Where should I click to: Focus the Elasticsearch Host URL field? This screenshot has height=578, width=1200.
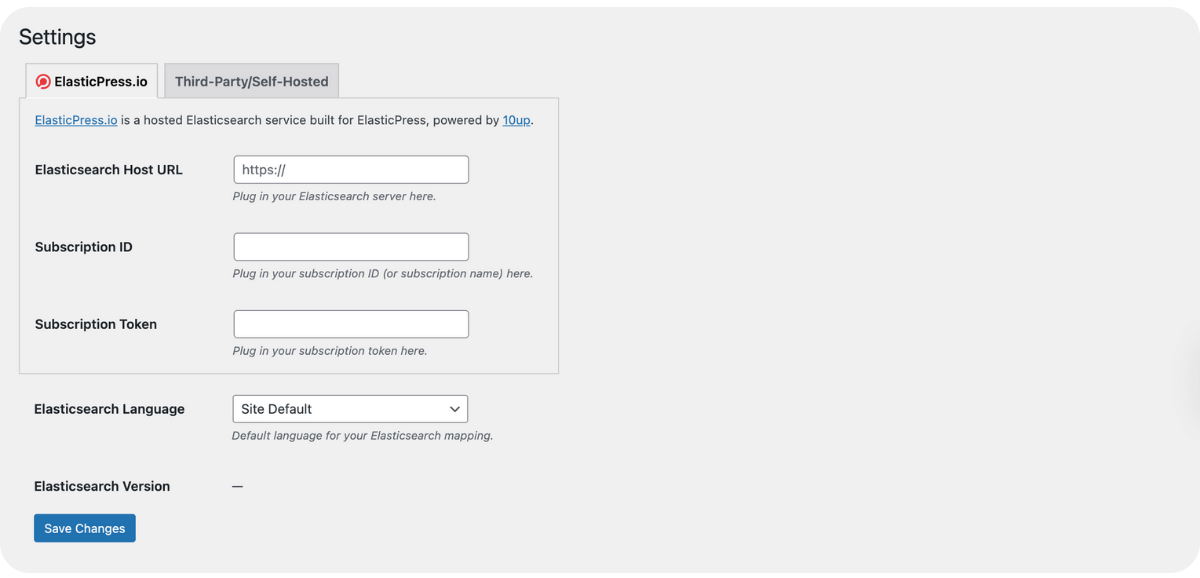tap(351, 170)
